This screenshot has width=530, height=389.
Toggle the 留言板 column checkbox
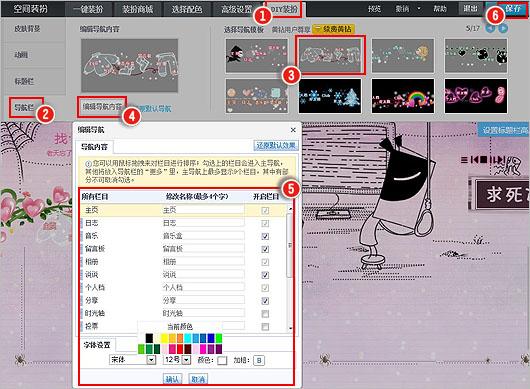pyautogui.click(x=265, y=249)
